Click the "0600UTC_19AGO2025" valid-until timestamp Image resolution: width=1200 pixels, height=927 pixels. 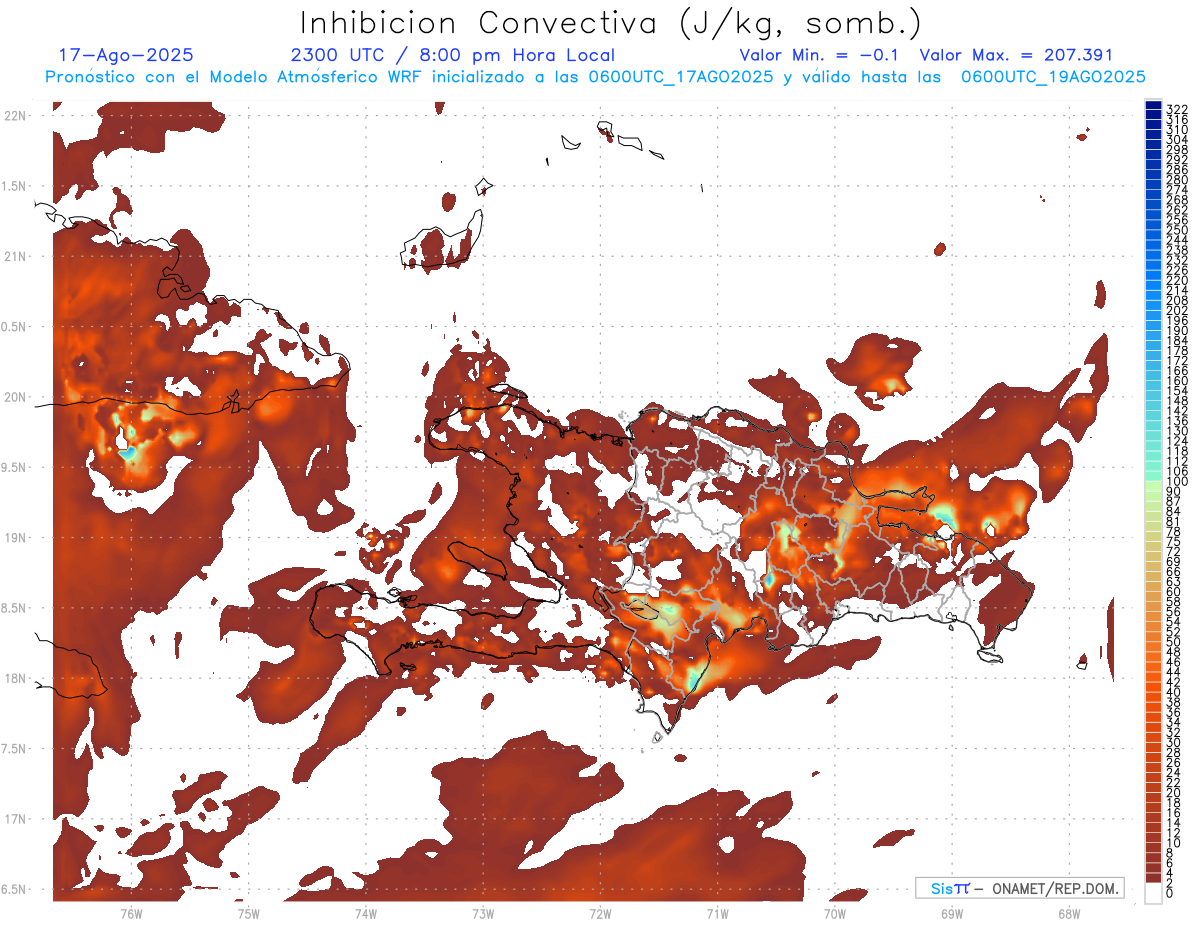[1053, 76]
